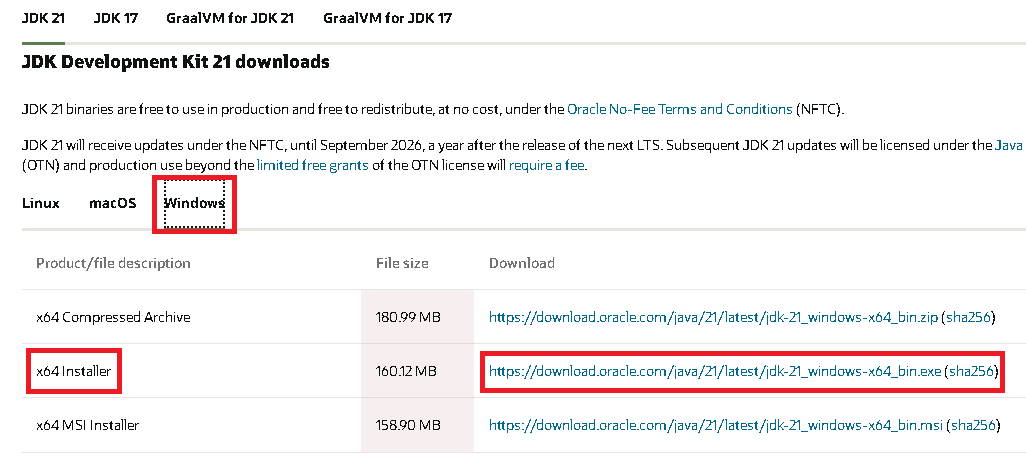Open the JDK 17 tab

[115, 19]
